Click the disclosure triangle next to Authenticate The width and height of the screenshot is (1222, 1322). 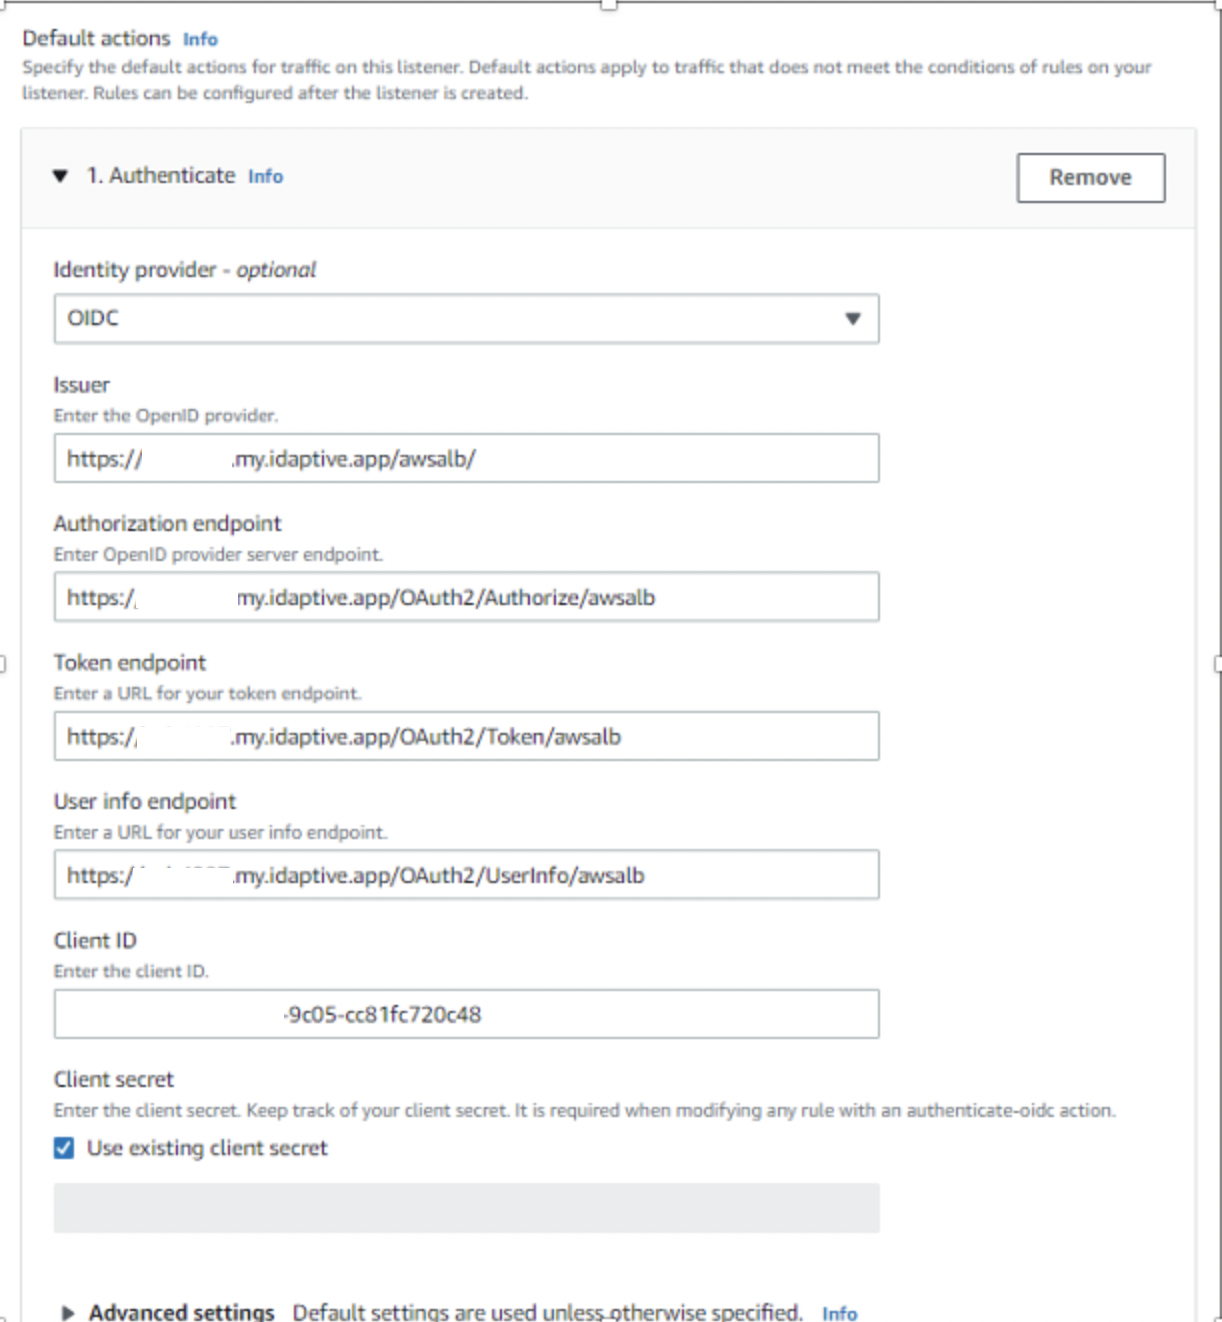(60, 176)
